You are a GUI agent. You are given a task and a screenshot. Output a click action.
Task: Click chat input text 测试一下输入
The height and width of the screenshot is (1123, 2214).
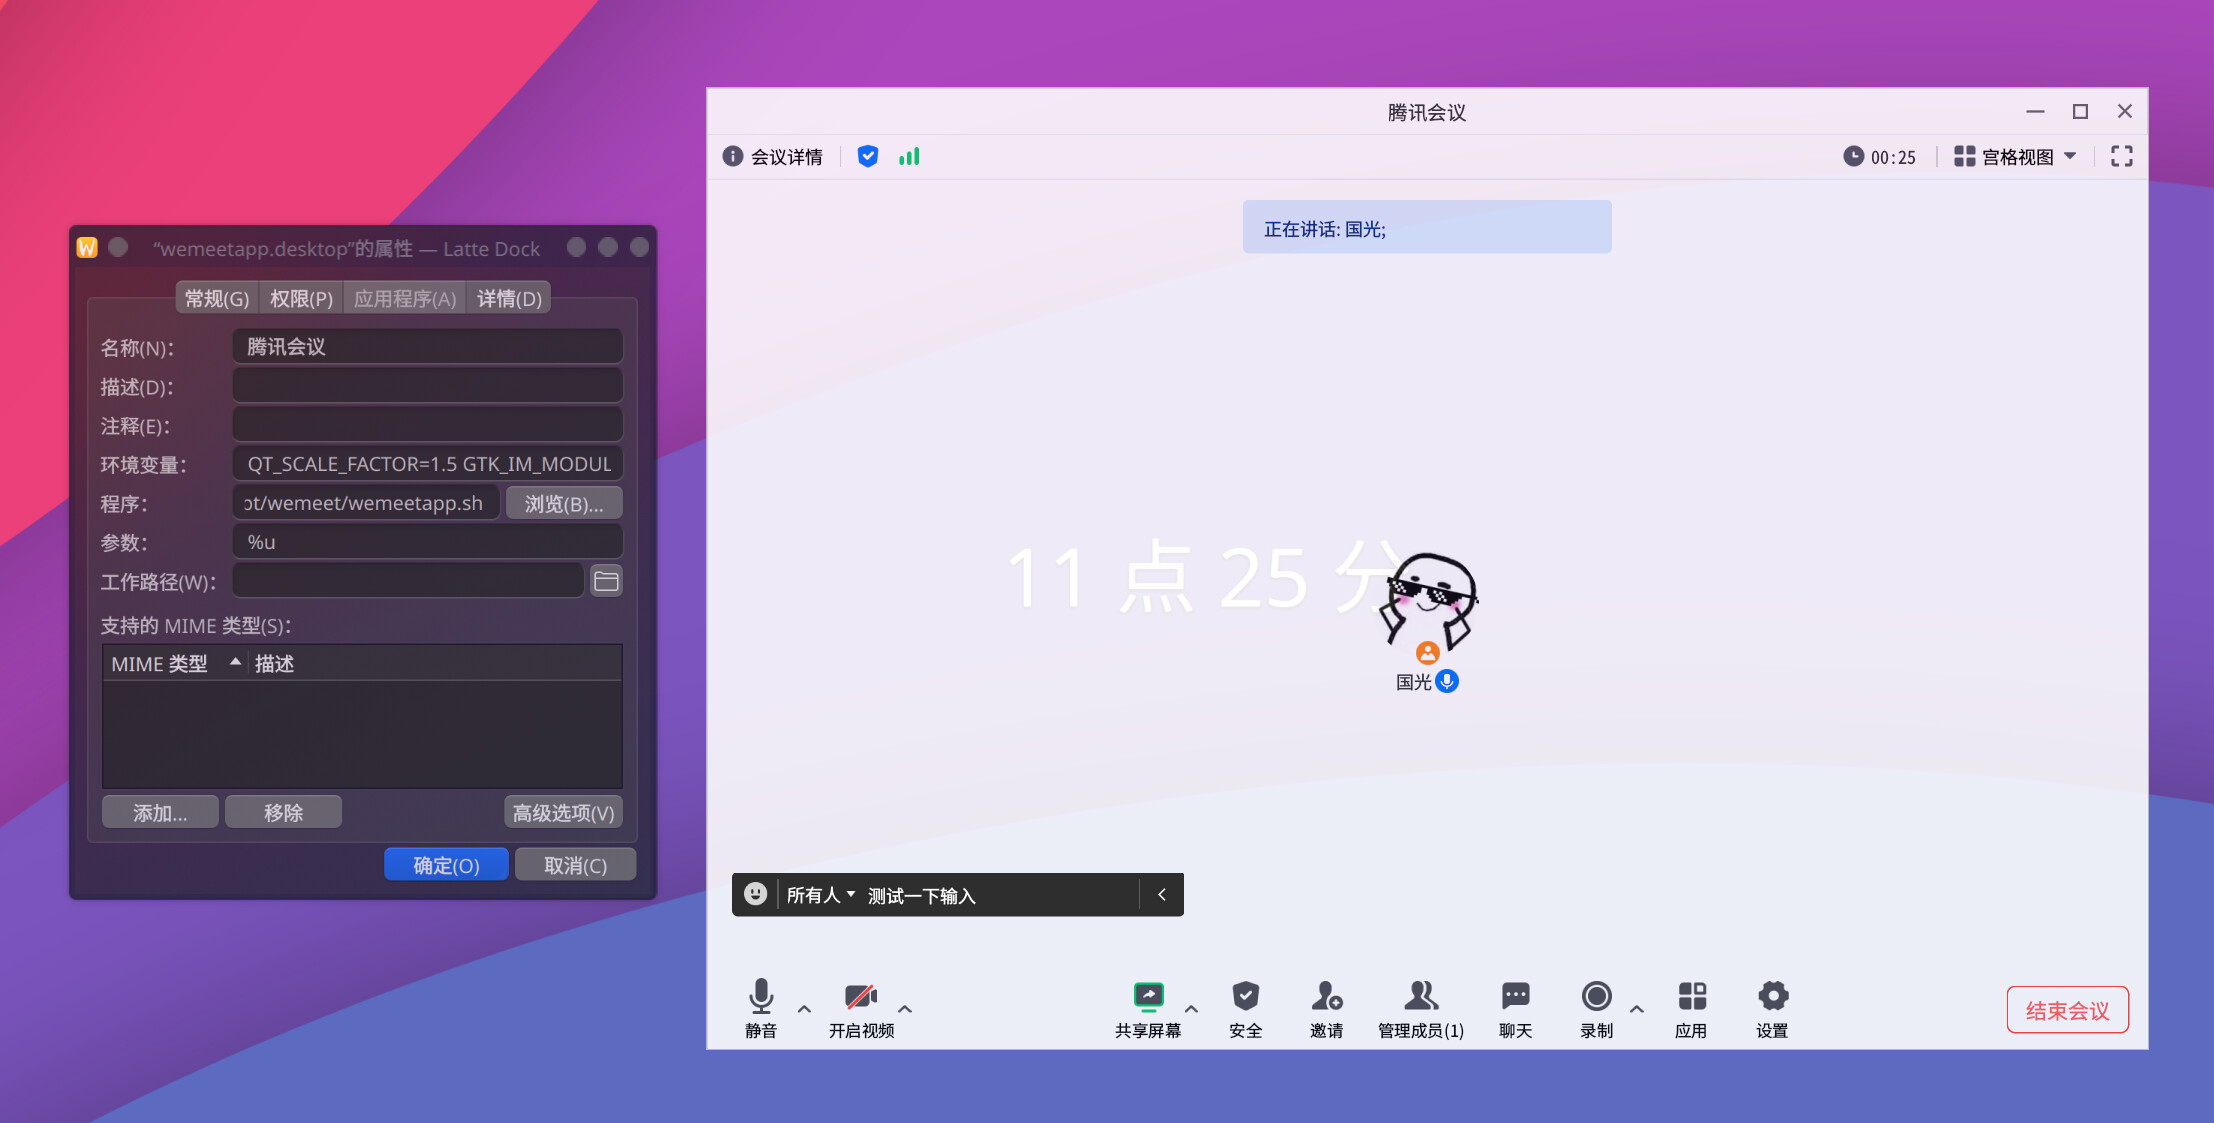[921, 896]
